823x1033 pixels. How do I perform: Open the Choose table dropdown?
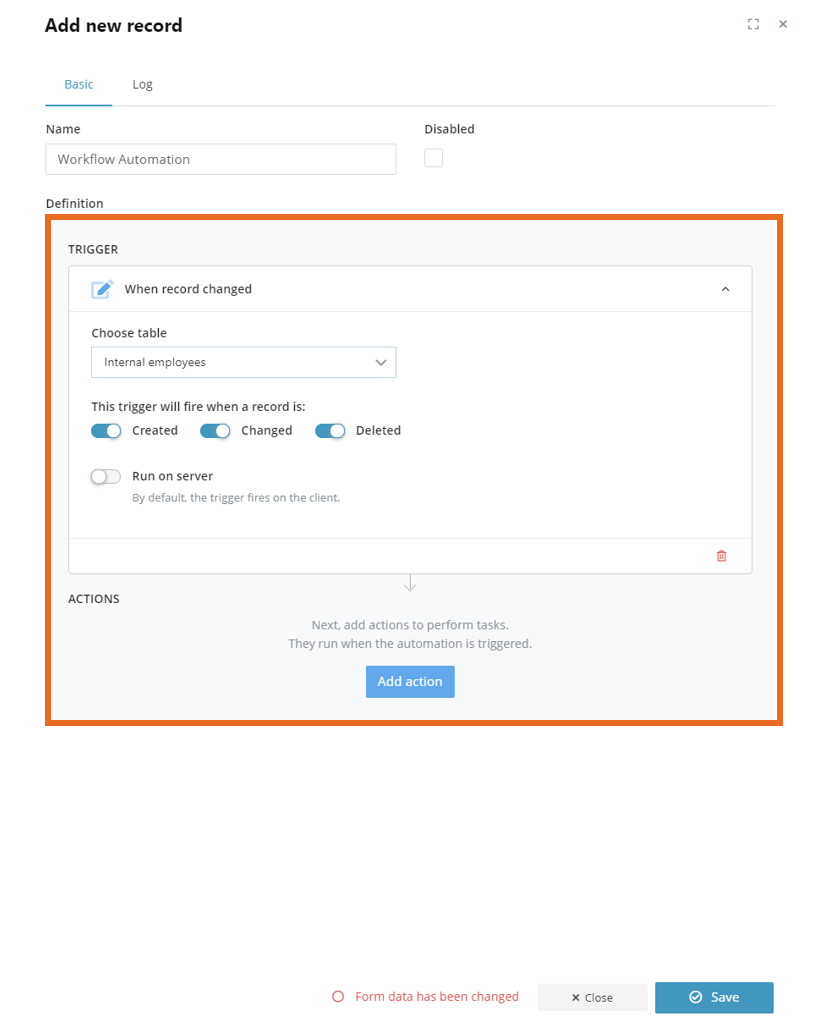tap(244, 362)
